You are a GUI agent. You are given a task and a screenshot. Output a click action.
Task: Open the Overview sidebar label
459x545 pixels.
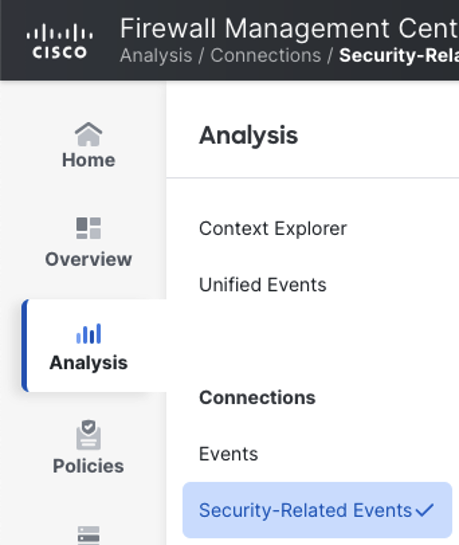[89, 259]
